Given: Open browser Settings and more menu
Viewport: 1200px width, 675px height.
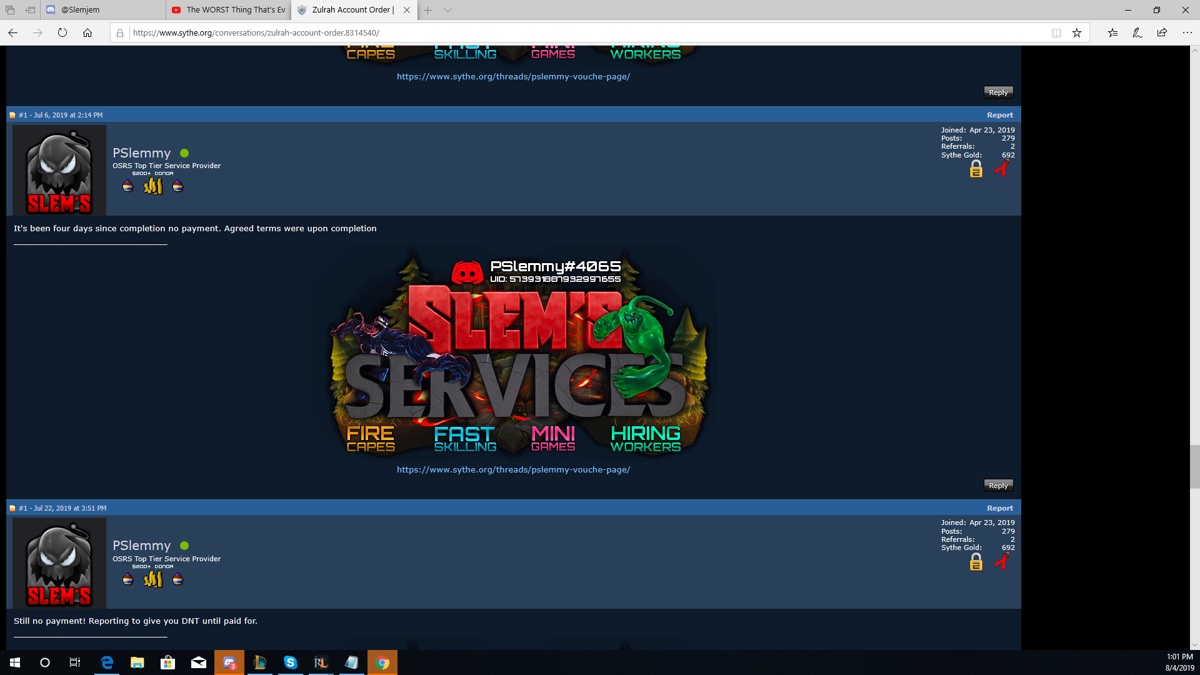Looking at the screenshot, I should click(x=1187, y=33).
